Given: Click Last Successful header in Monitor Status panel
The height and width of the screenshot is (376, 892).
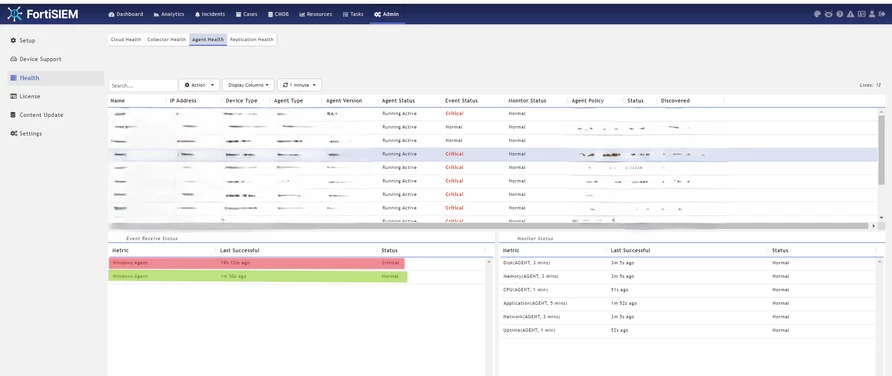Looking at the screenshot, I should [630, 250].
